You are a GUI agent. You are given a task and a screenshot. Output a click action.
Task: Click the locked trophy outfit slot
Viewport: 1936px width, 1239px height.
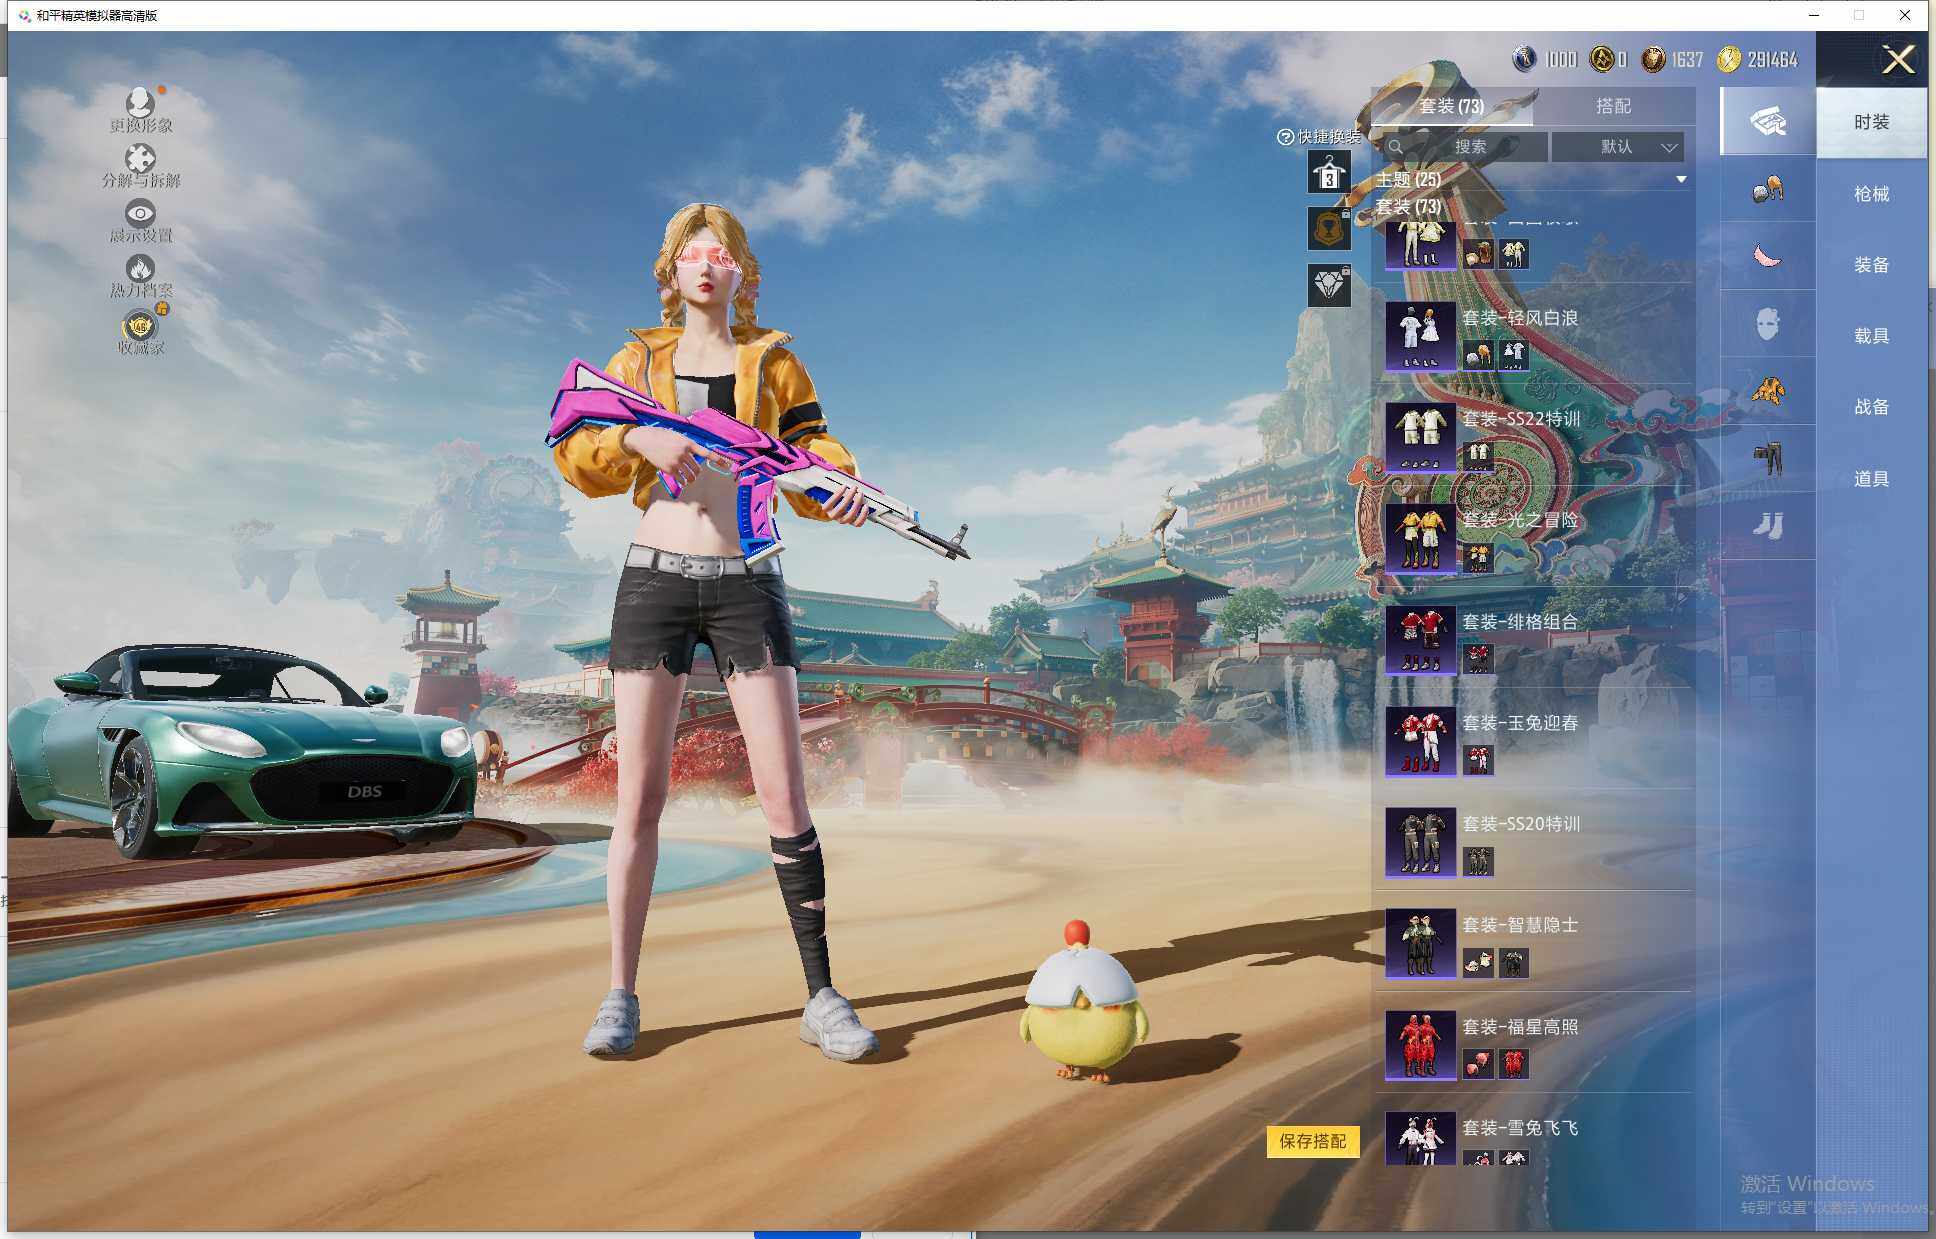[x=1329, y=229]
